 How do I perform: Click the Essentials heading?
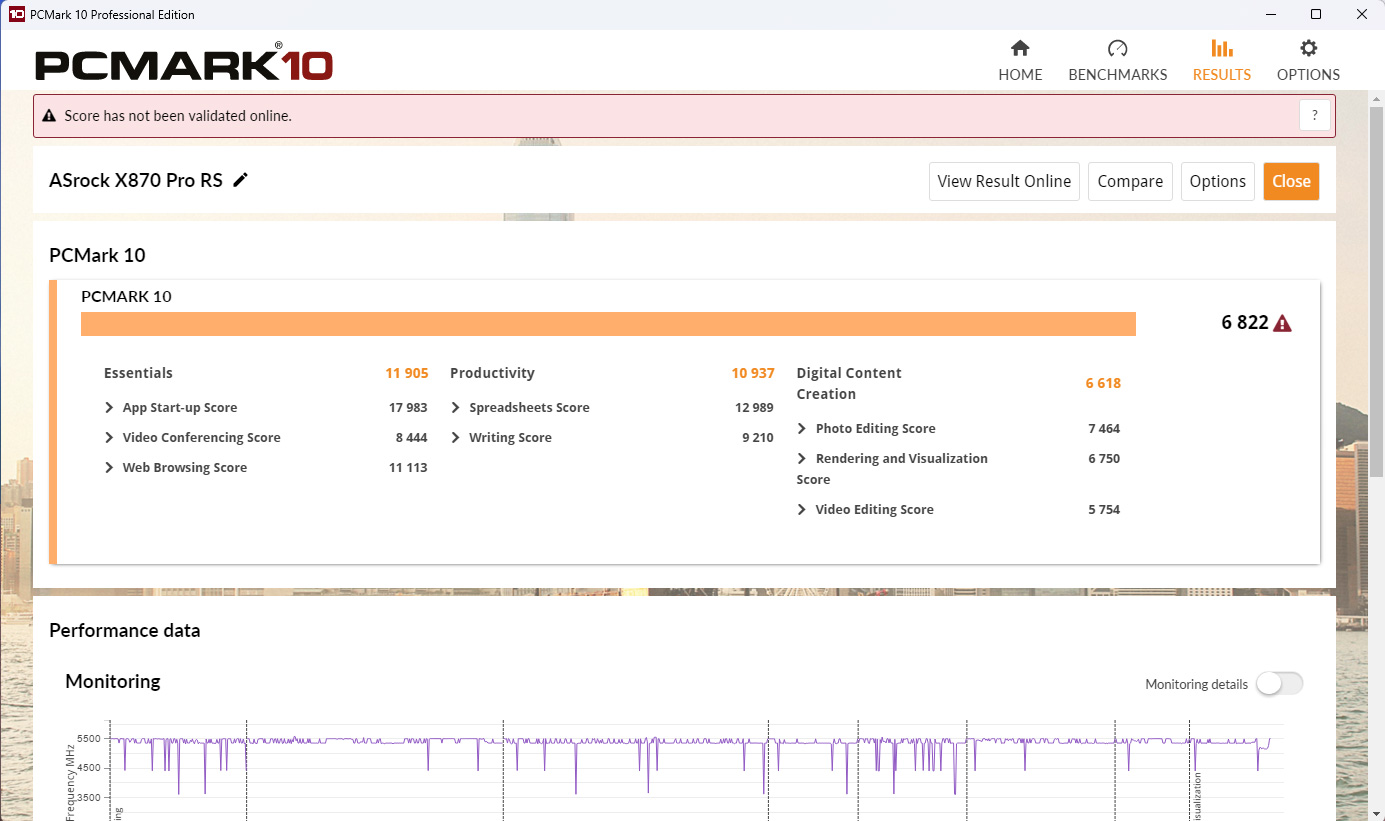[138, 373]
